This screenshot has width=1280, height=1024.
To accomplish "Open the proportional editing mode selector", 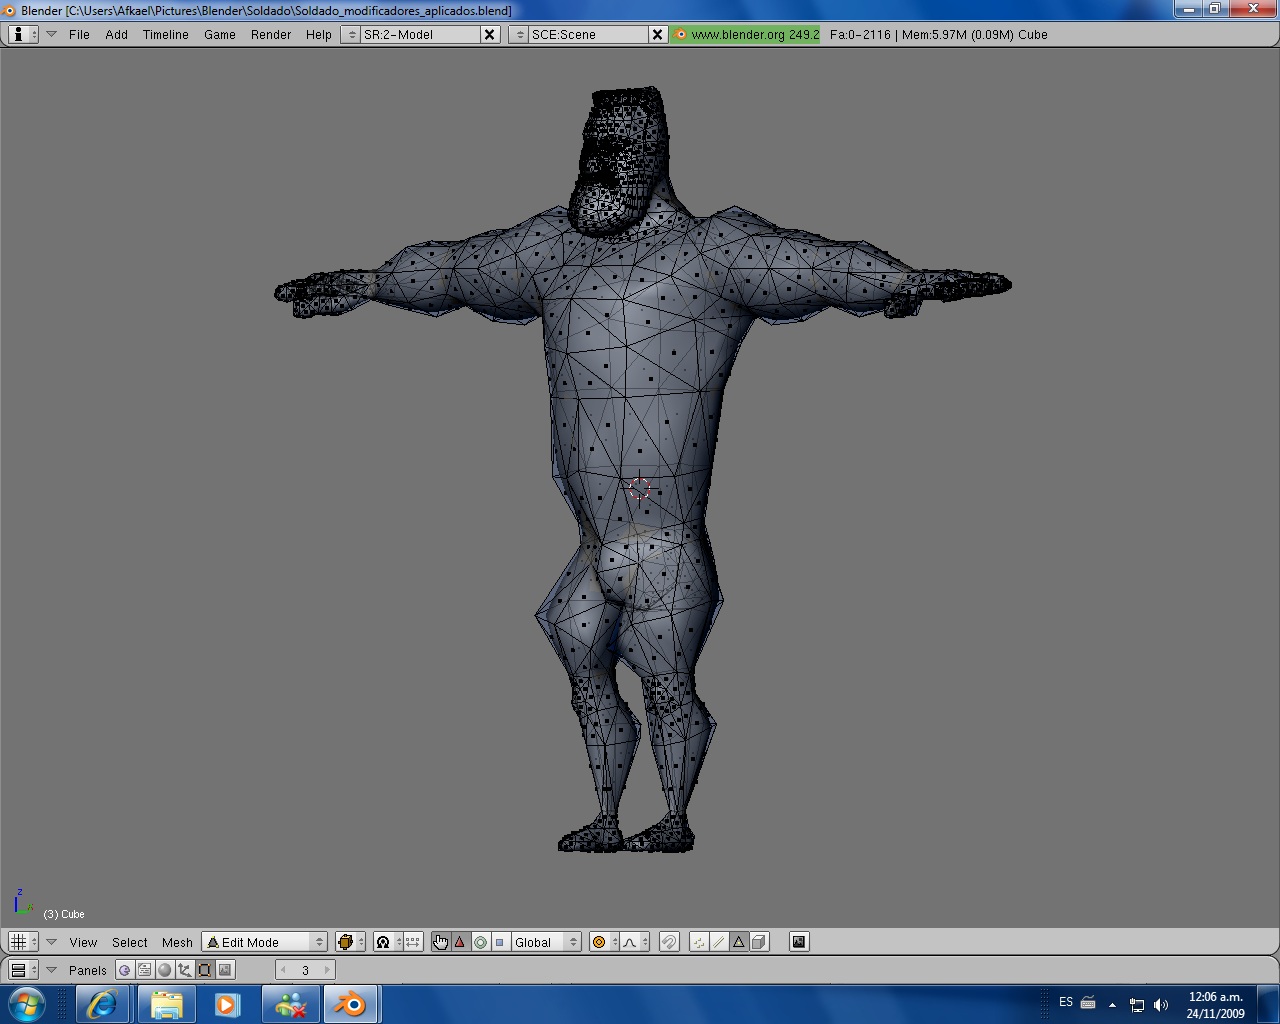I will [604, 942].
